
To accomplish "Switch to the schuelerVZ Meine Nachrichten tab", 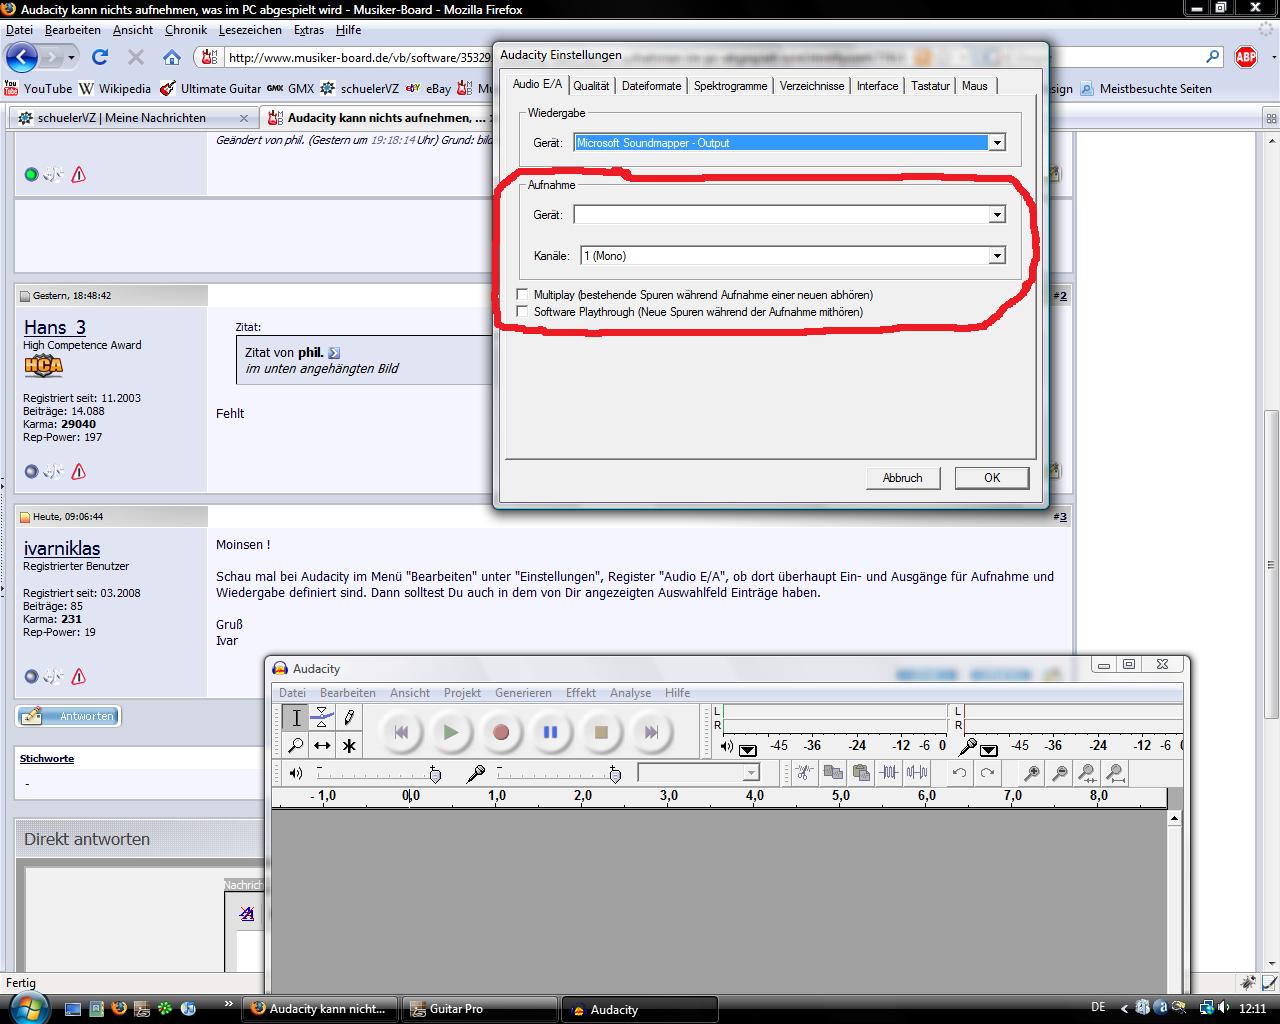I will click(x=132, y=118).
